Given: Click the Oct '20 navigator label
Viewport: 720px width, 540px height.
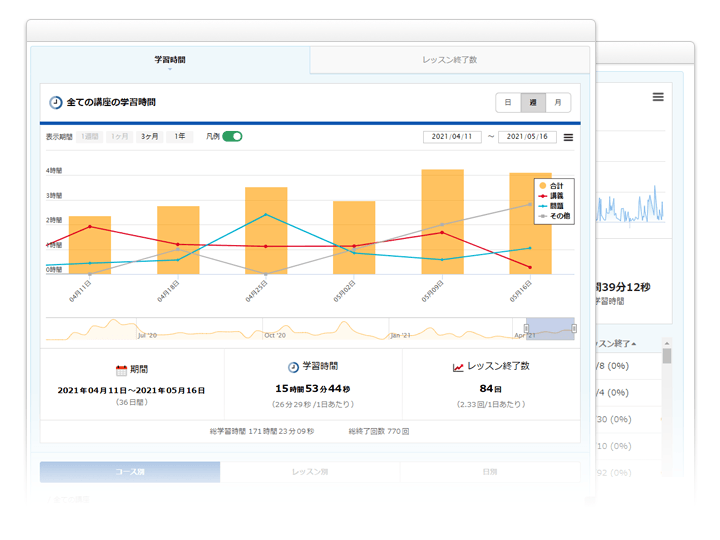Looking at the screenshot, I should pyautogui.click(x=275, y=335).
